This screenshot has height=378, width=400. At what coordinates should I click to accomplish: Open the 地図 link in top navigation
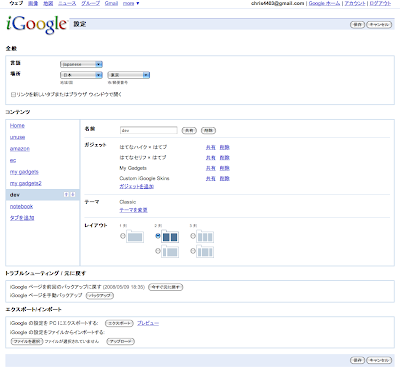(x=48, y=3)
